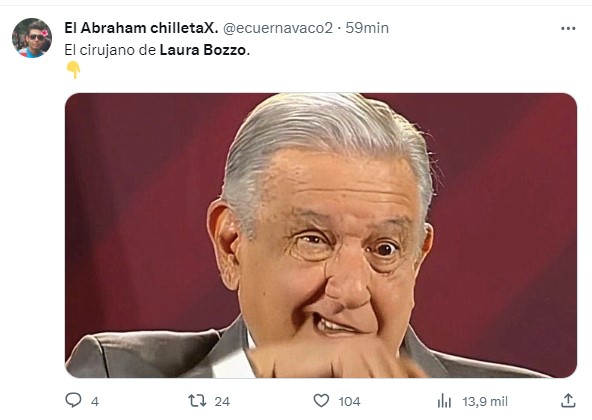Open the view analytics bar chart icon

[x=444, y=401]
